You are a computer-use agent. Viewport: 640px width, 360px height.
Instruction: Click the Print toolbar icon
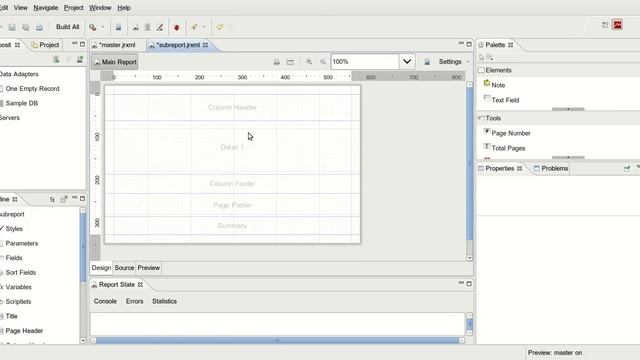click(39, 27)
